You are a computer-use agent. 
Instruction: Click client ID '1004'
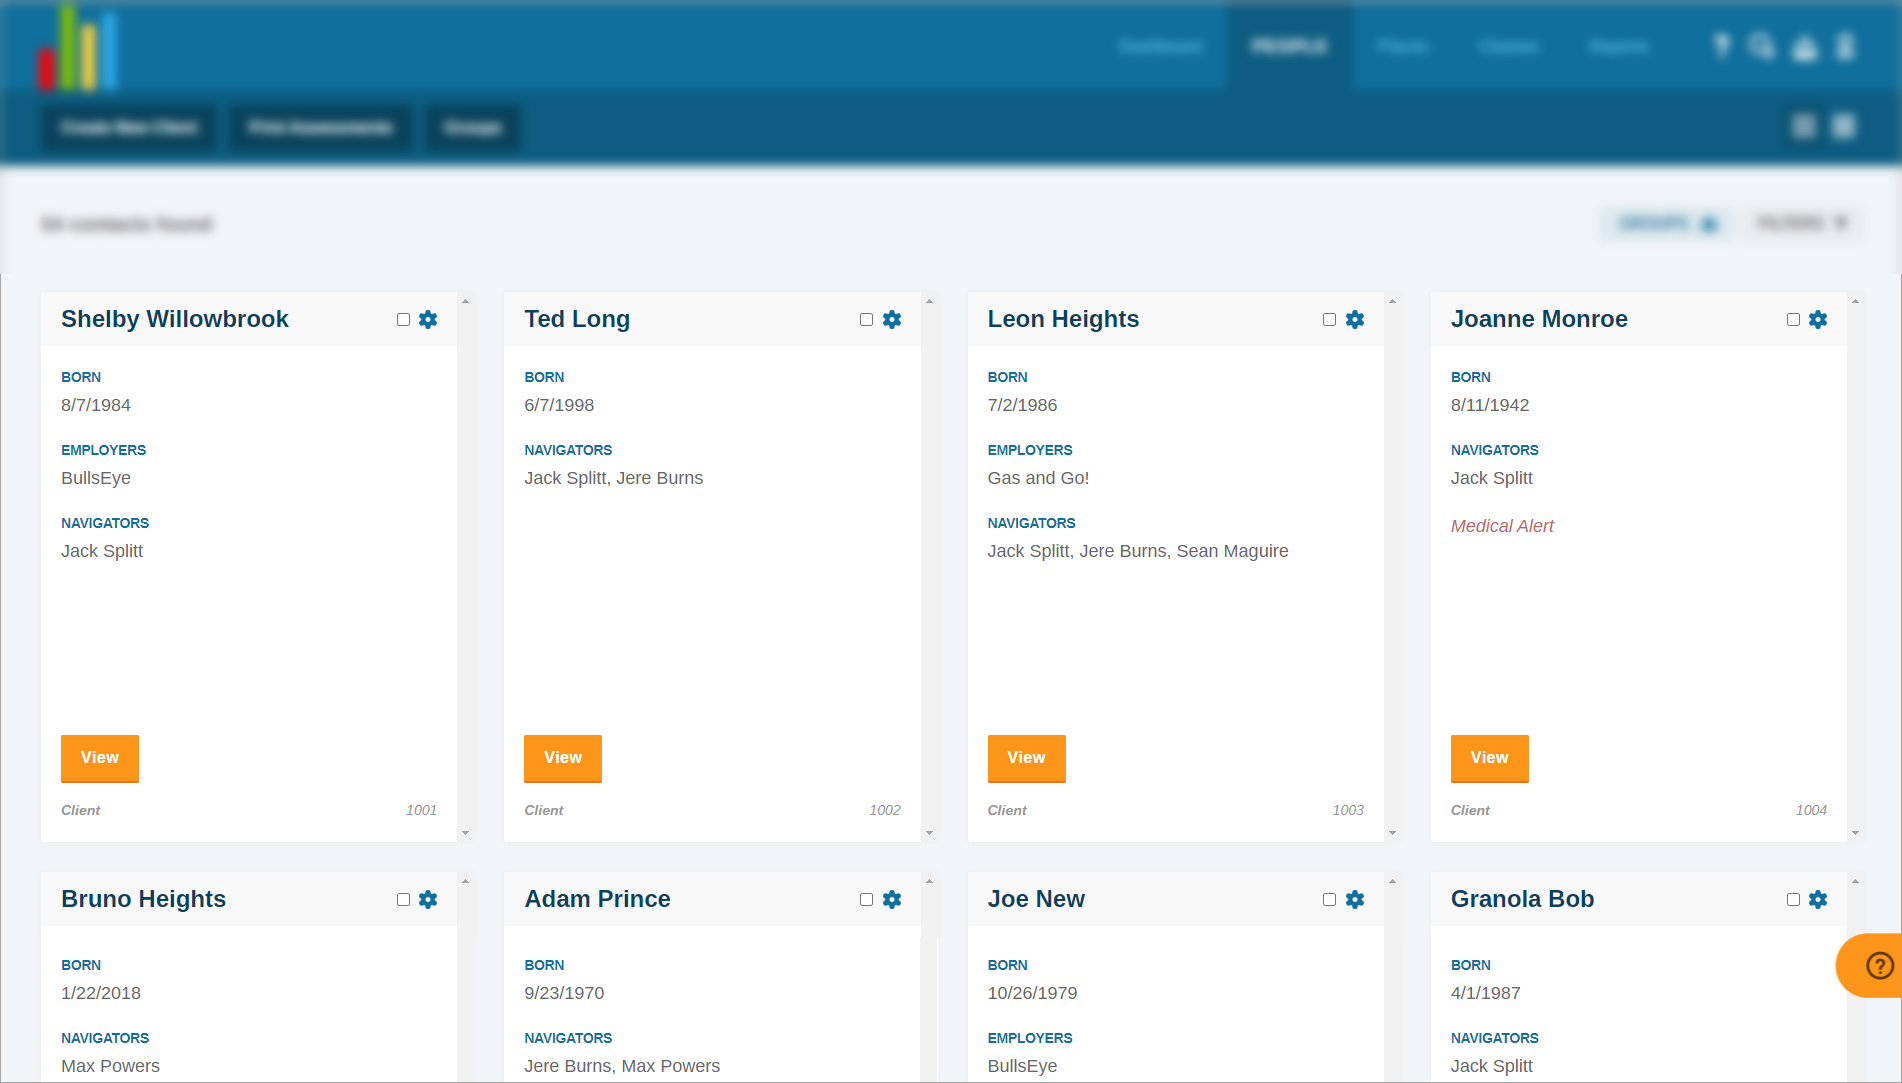click(x=1811, y=810)
